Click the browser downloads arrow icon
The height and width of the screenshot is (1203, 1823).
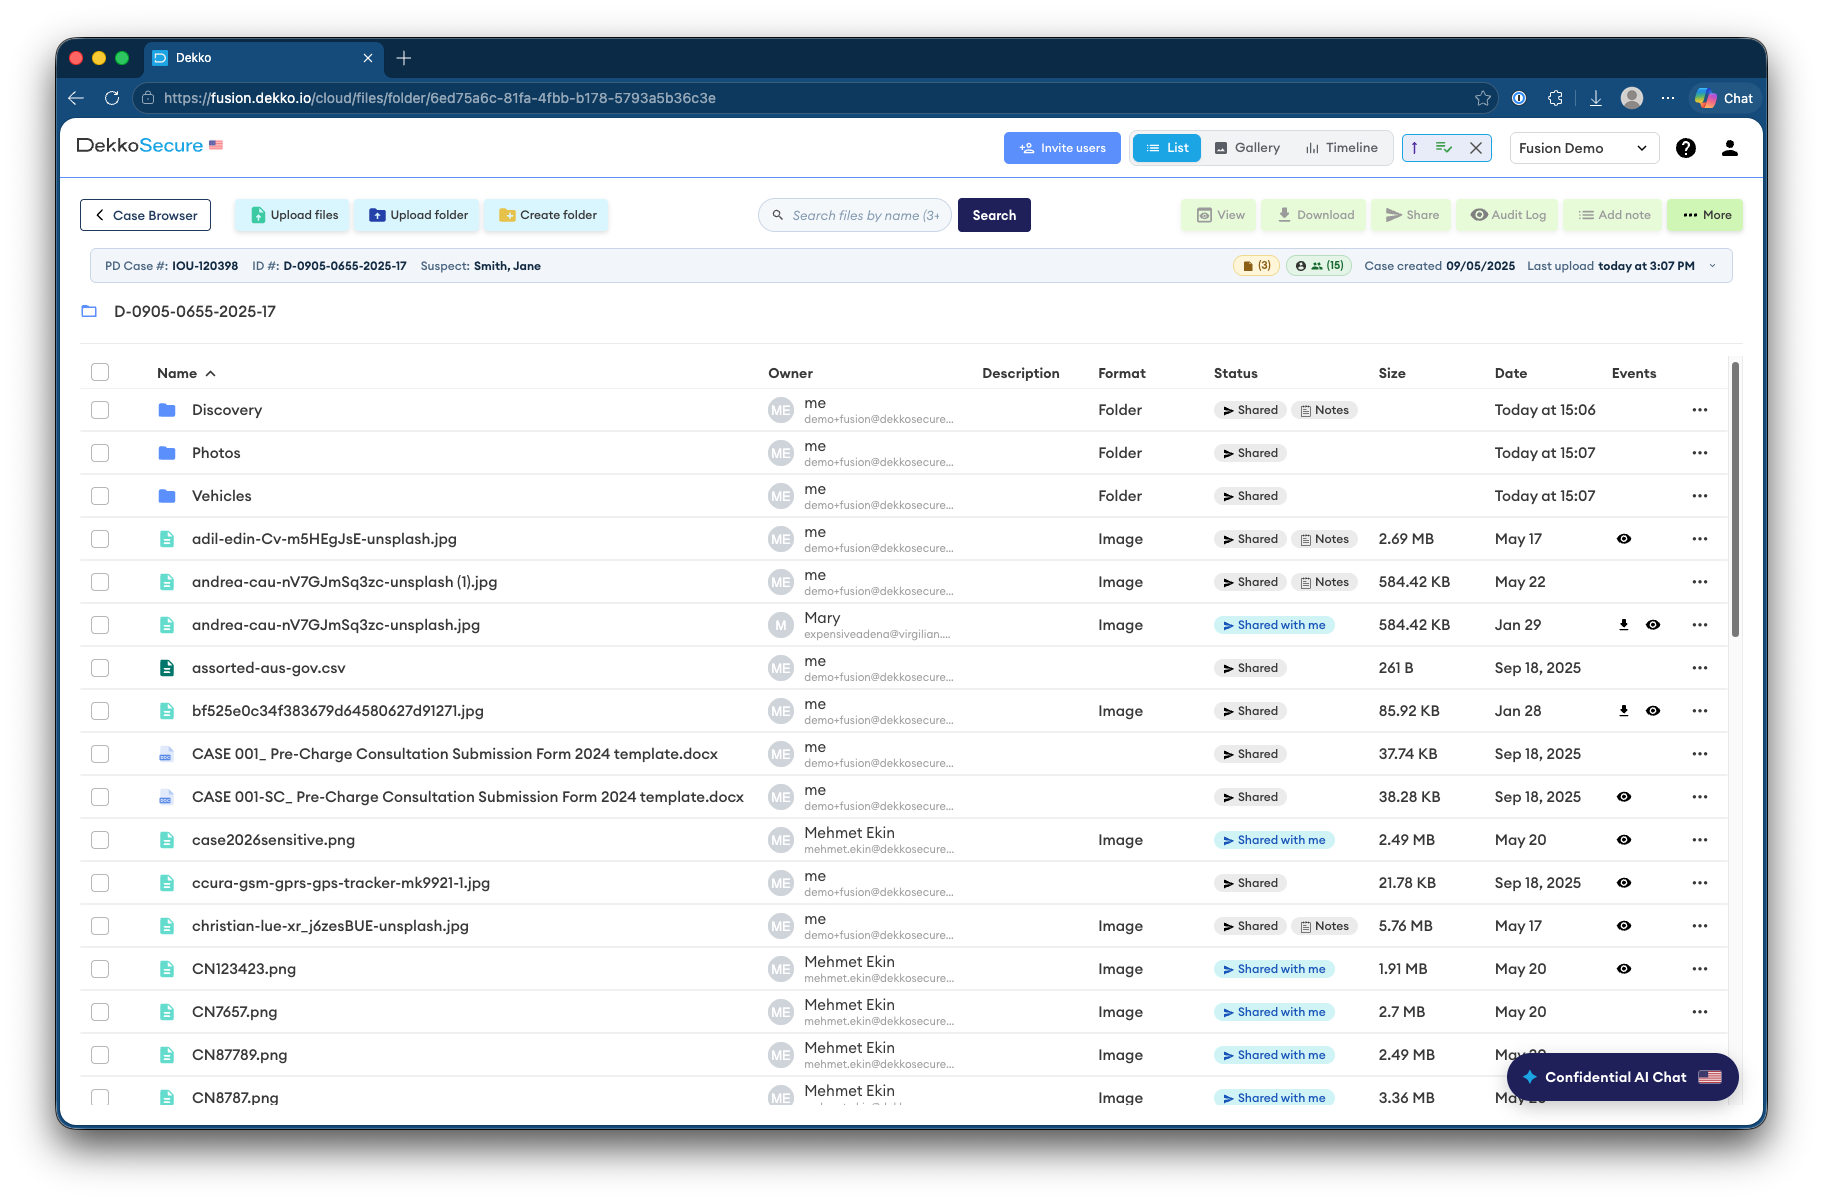1596,98
